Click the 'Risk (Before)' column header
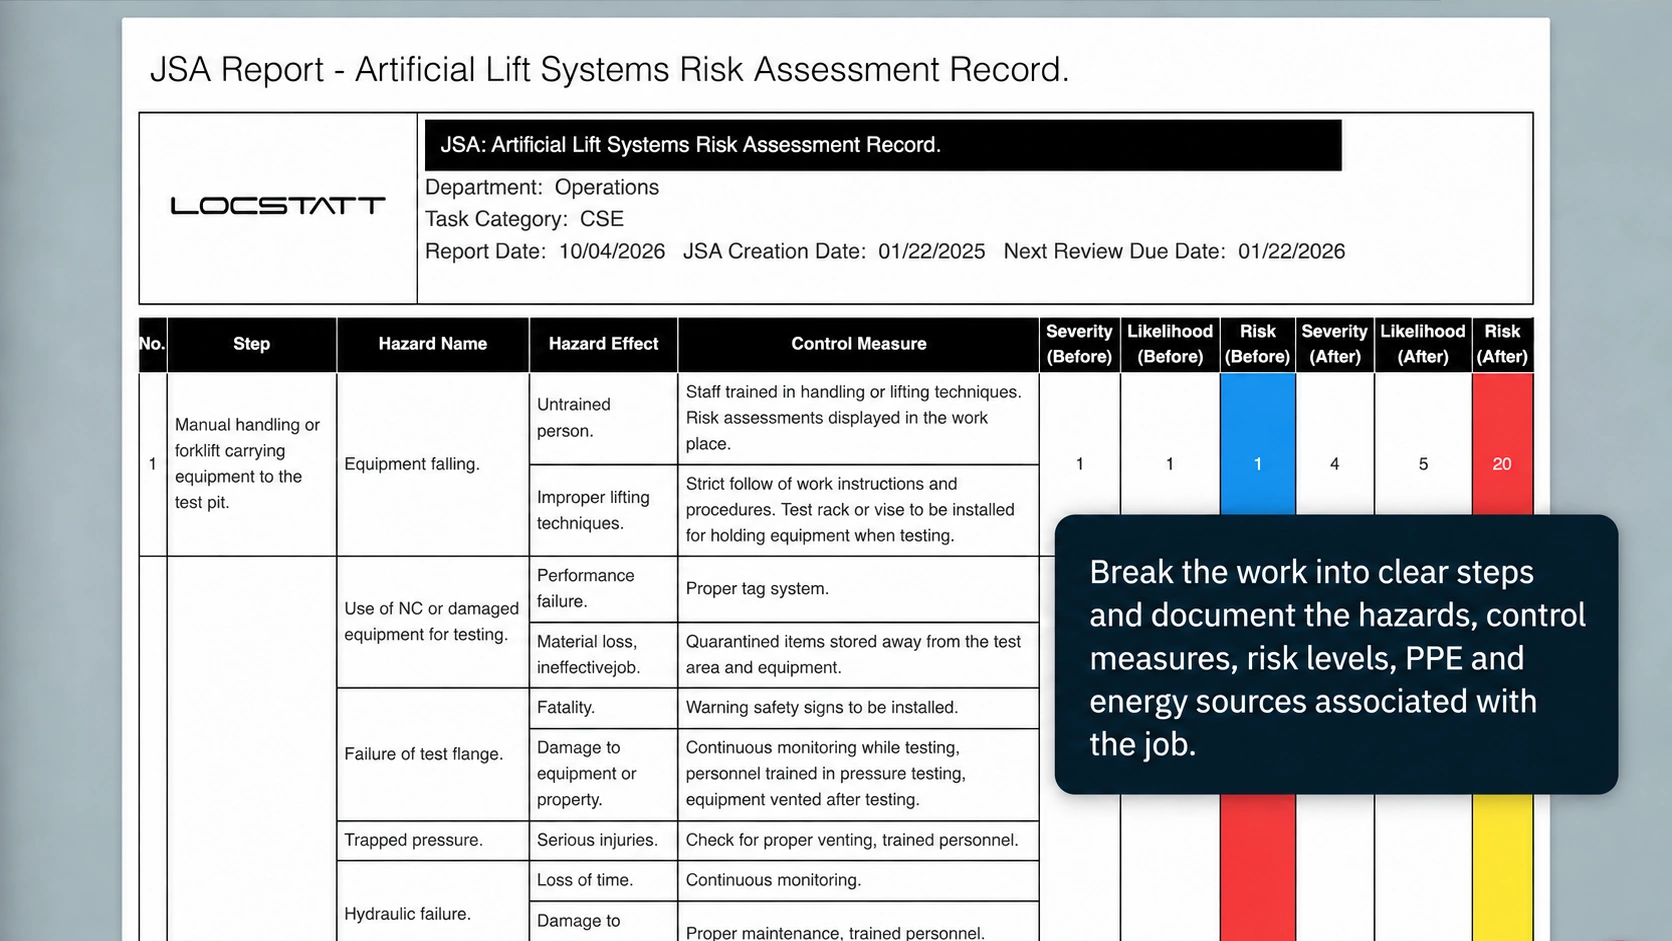The width and height of the screenshot is (1672, 941). click(x=1258, y=344)
